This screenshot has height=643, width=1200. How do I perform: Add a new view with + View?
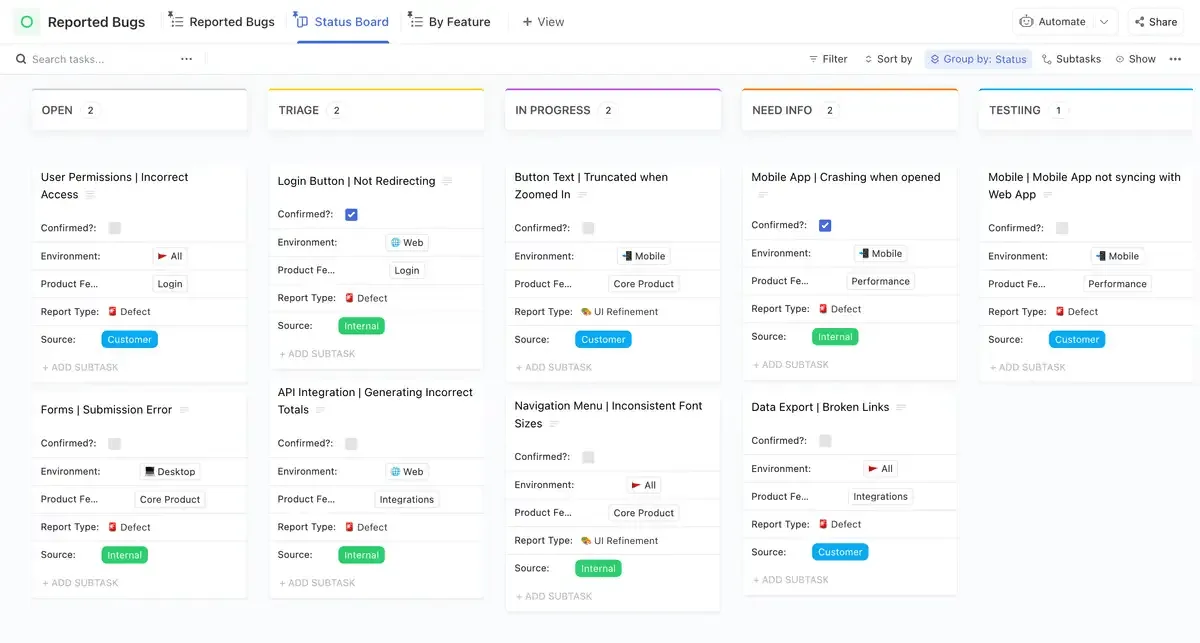543,21
